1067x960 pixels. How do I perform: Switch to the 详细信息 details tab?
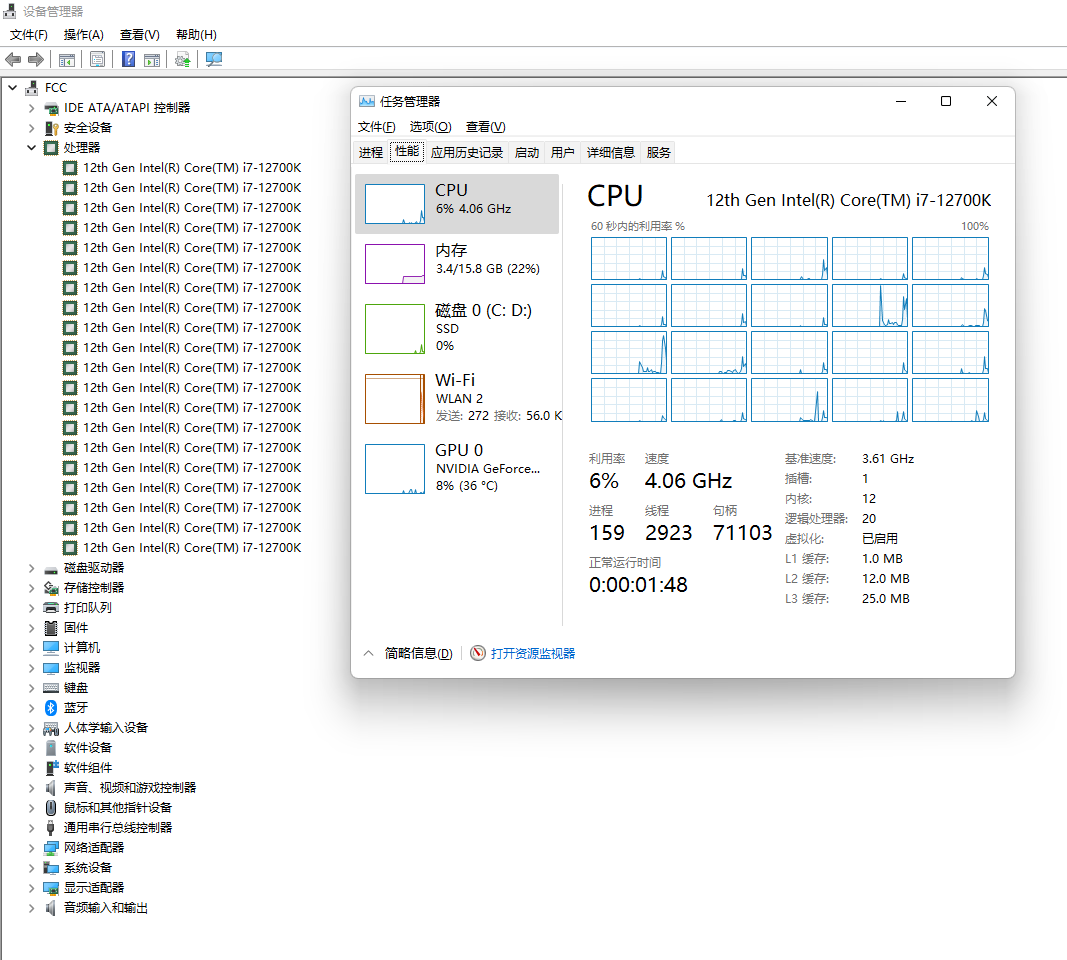(610, 152)
